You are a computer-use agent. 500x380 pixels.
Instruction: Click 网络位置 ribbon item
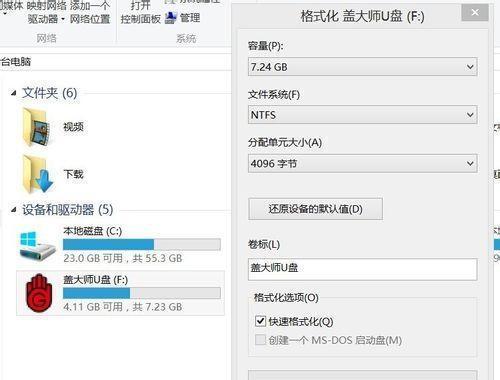tap(90, 19)
